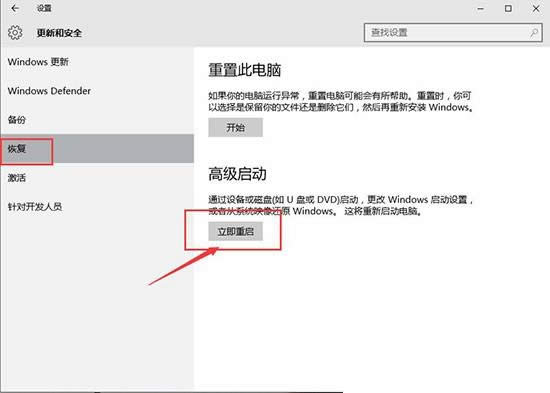Image resolution: width=550 pixels, height=393 pixels.
Task: Minimize the settings window
Action: (x=481, y=8)
